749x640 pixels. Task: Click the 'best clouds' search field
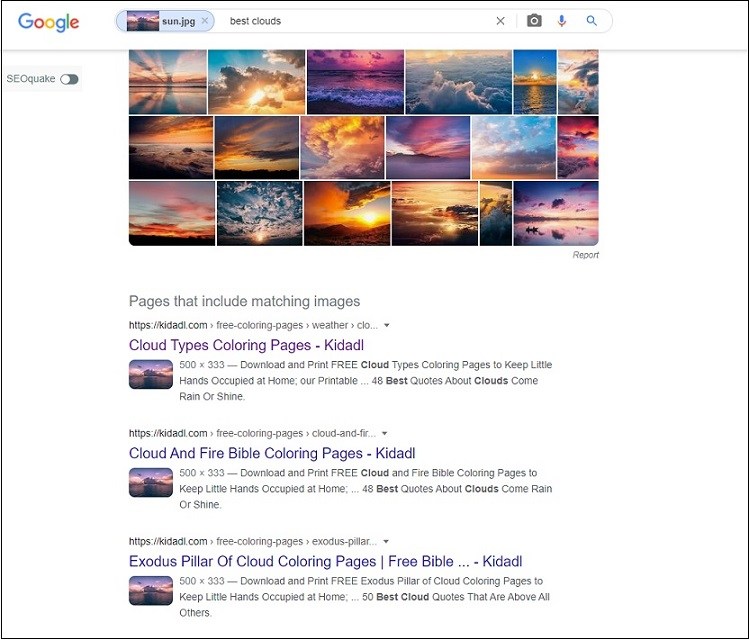coord(358,21)
